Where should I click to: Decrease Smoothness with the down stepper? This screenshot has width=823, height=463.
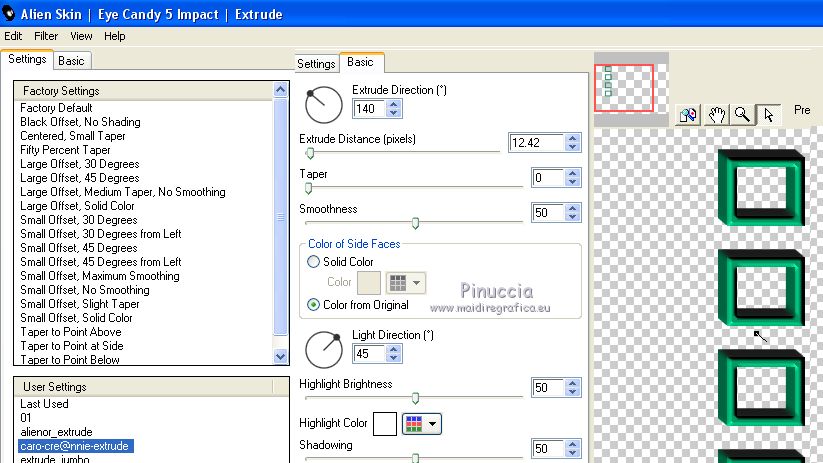[573, 217]
